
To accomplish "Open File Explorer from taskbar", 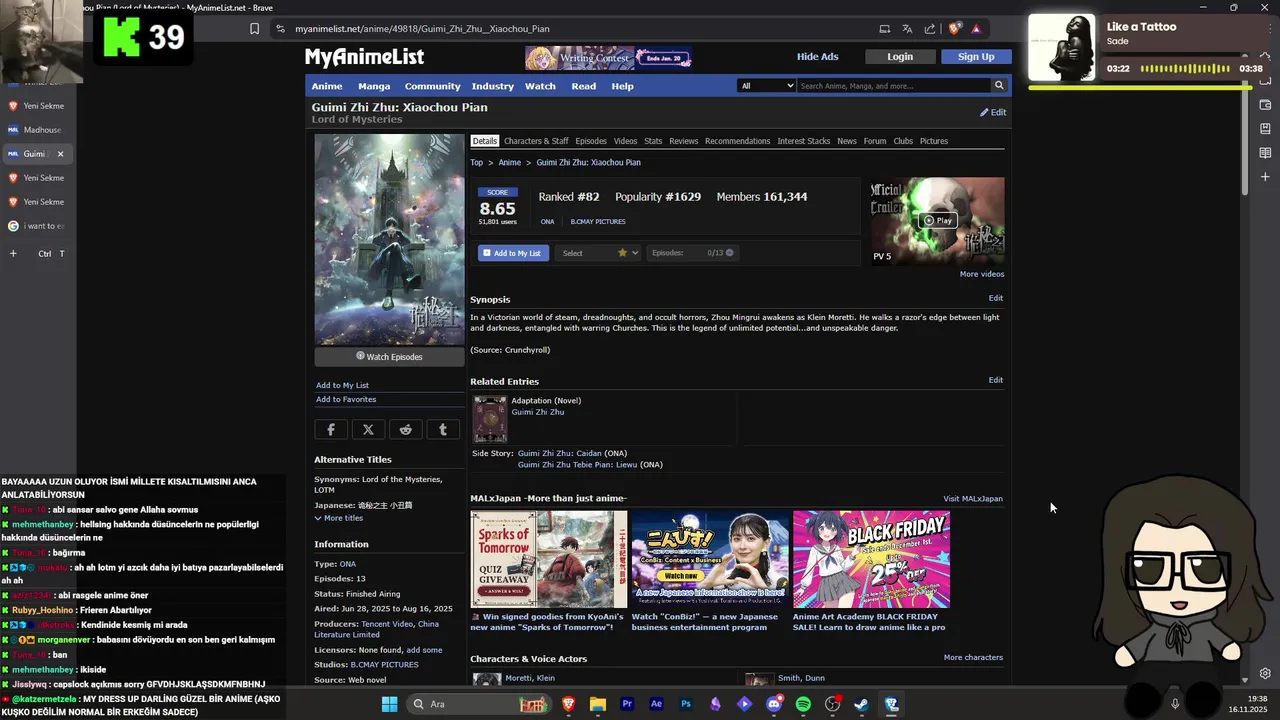I will [x=598, y=704].
